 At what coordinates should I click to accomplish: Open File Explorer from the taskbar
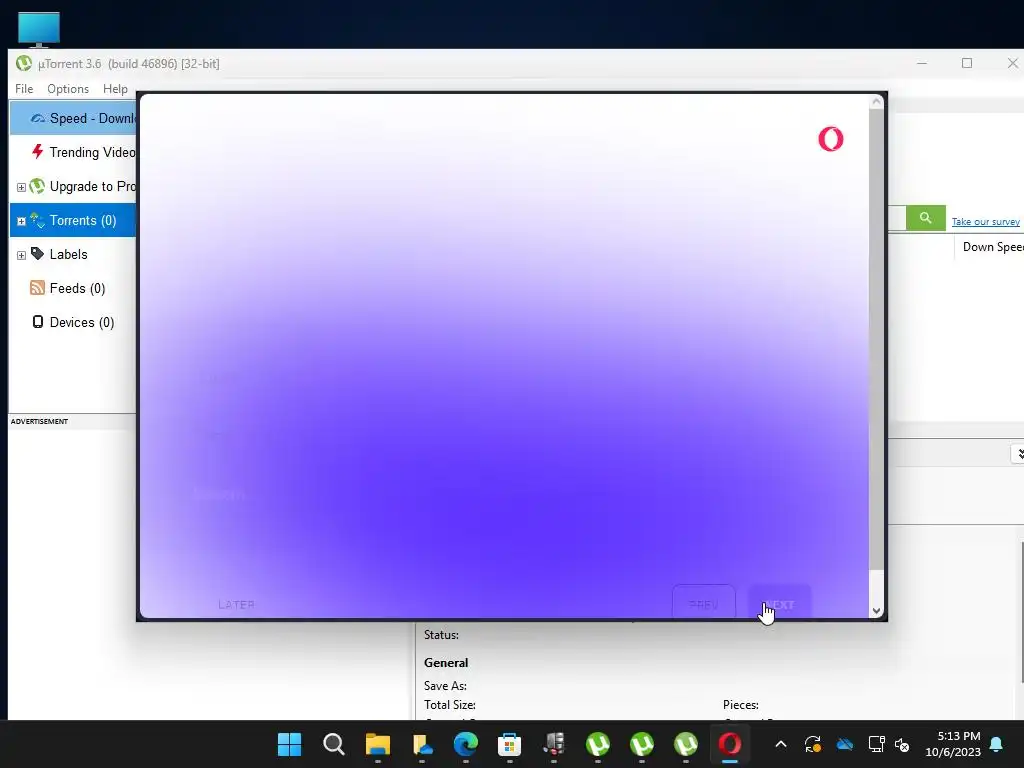pyautogui.click(x=377, y=744)
